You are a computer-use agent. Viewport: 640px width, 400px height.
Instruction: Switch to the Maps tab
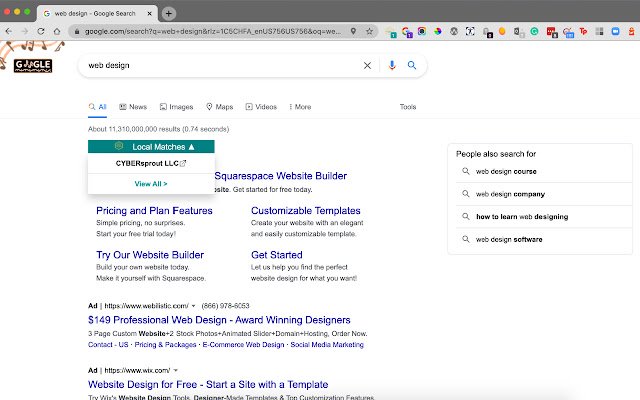pos(220,107)
